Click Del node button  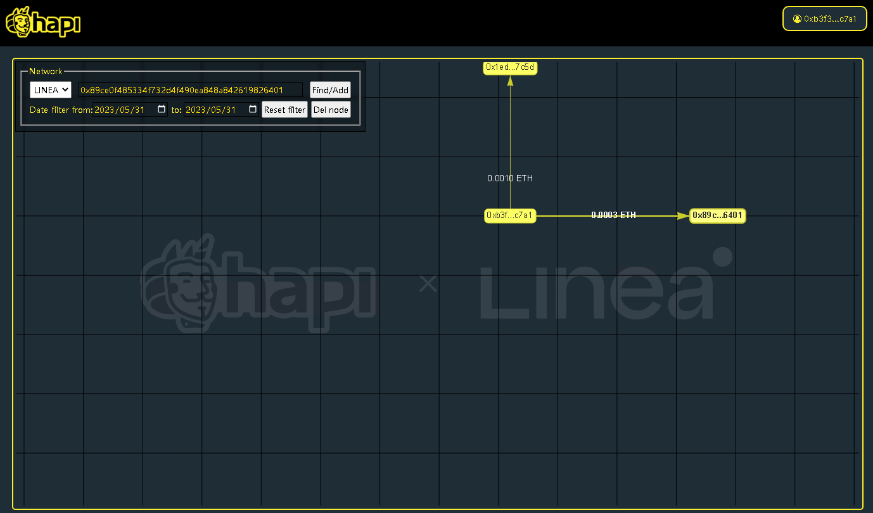point(331,110)
